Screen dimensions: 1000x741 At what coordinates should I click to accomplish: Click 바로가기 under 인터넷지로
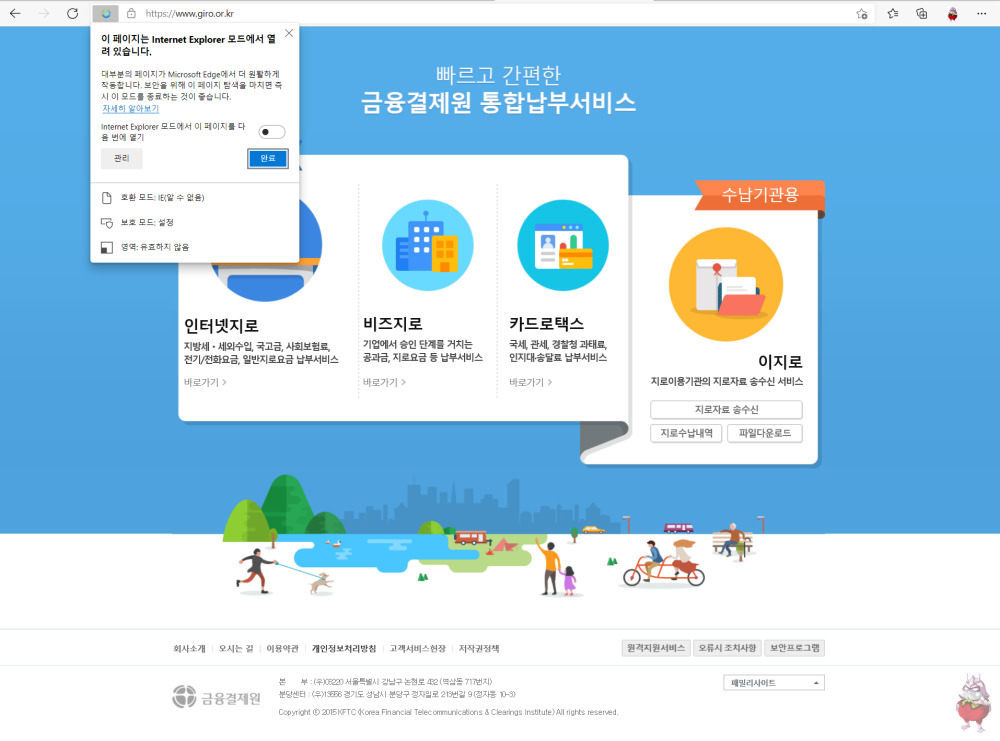[x=205, y=382]
